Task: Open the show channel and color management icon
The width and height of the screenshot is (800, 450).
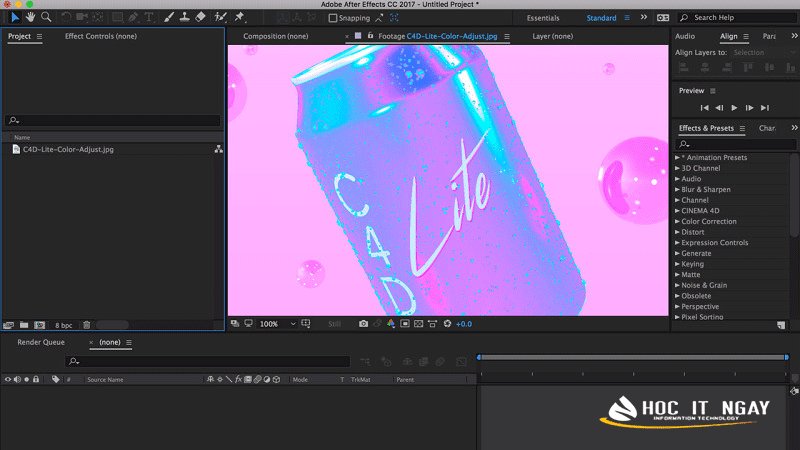Action: pos(391,324)
